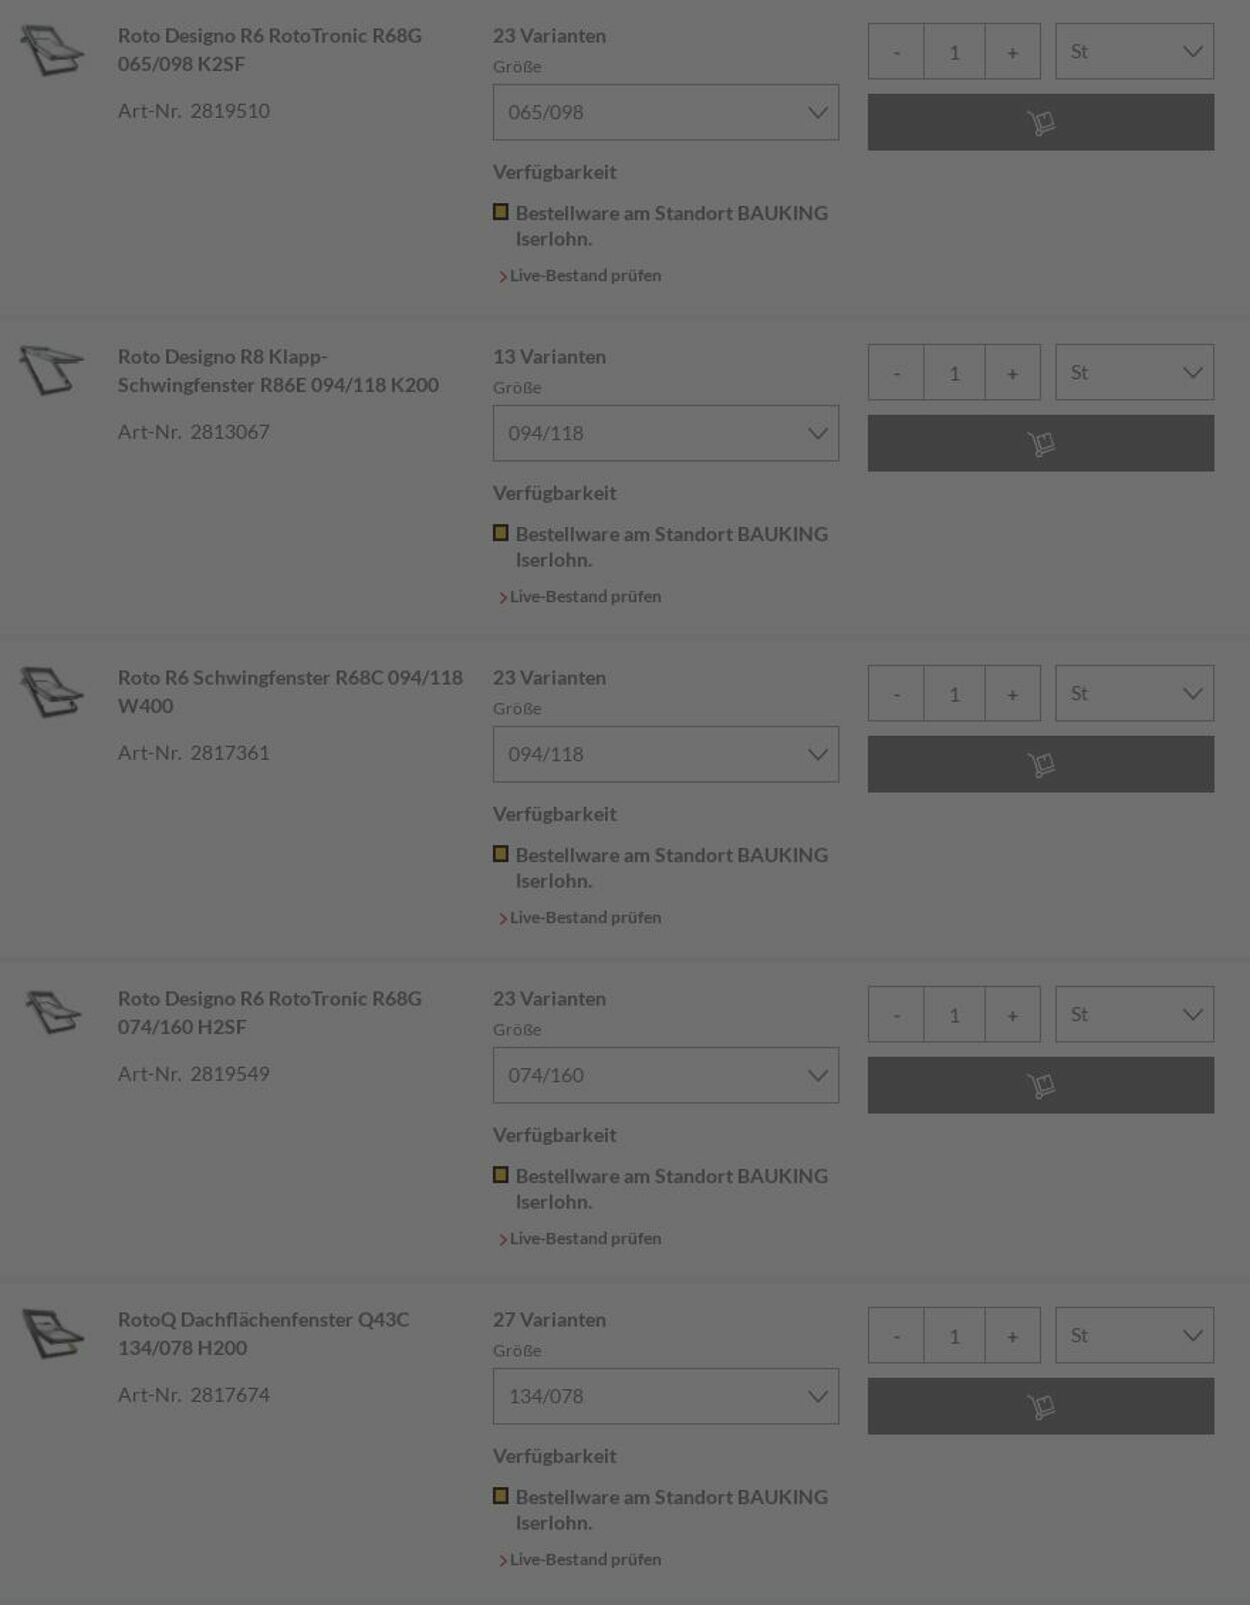
Task: Add Roto R68C 094/118 W400 to cart
Action: [x=1040, y=764]
